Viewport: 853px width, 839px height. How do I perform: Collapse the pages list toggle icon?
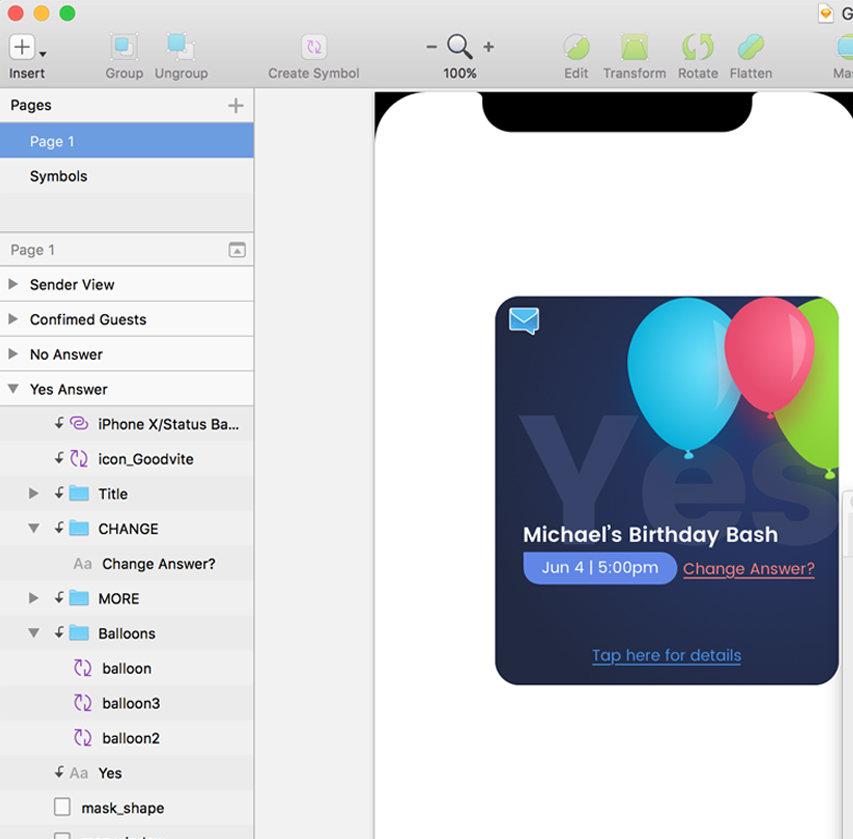coord(237,250)
